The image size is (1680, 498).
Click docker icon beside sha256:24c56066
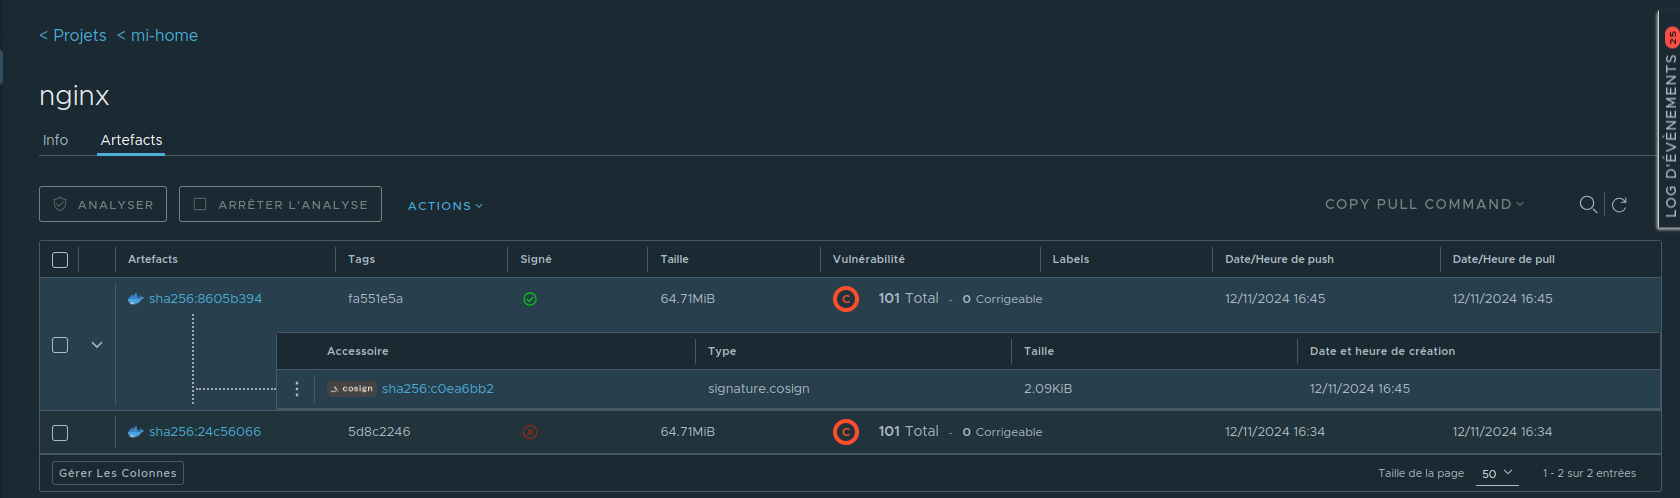[136, 432]
